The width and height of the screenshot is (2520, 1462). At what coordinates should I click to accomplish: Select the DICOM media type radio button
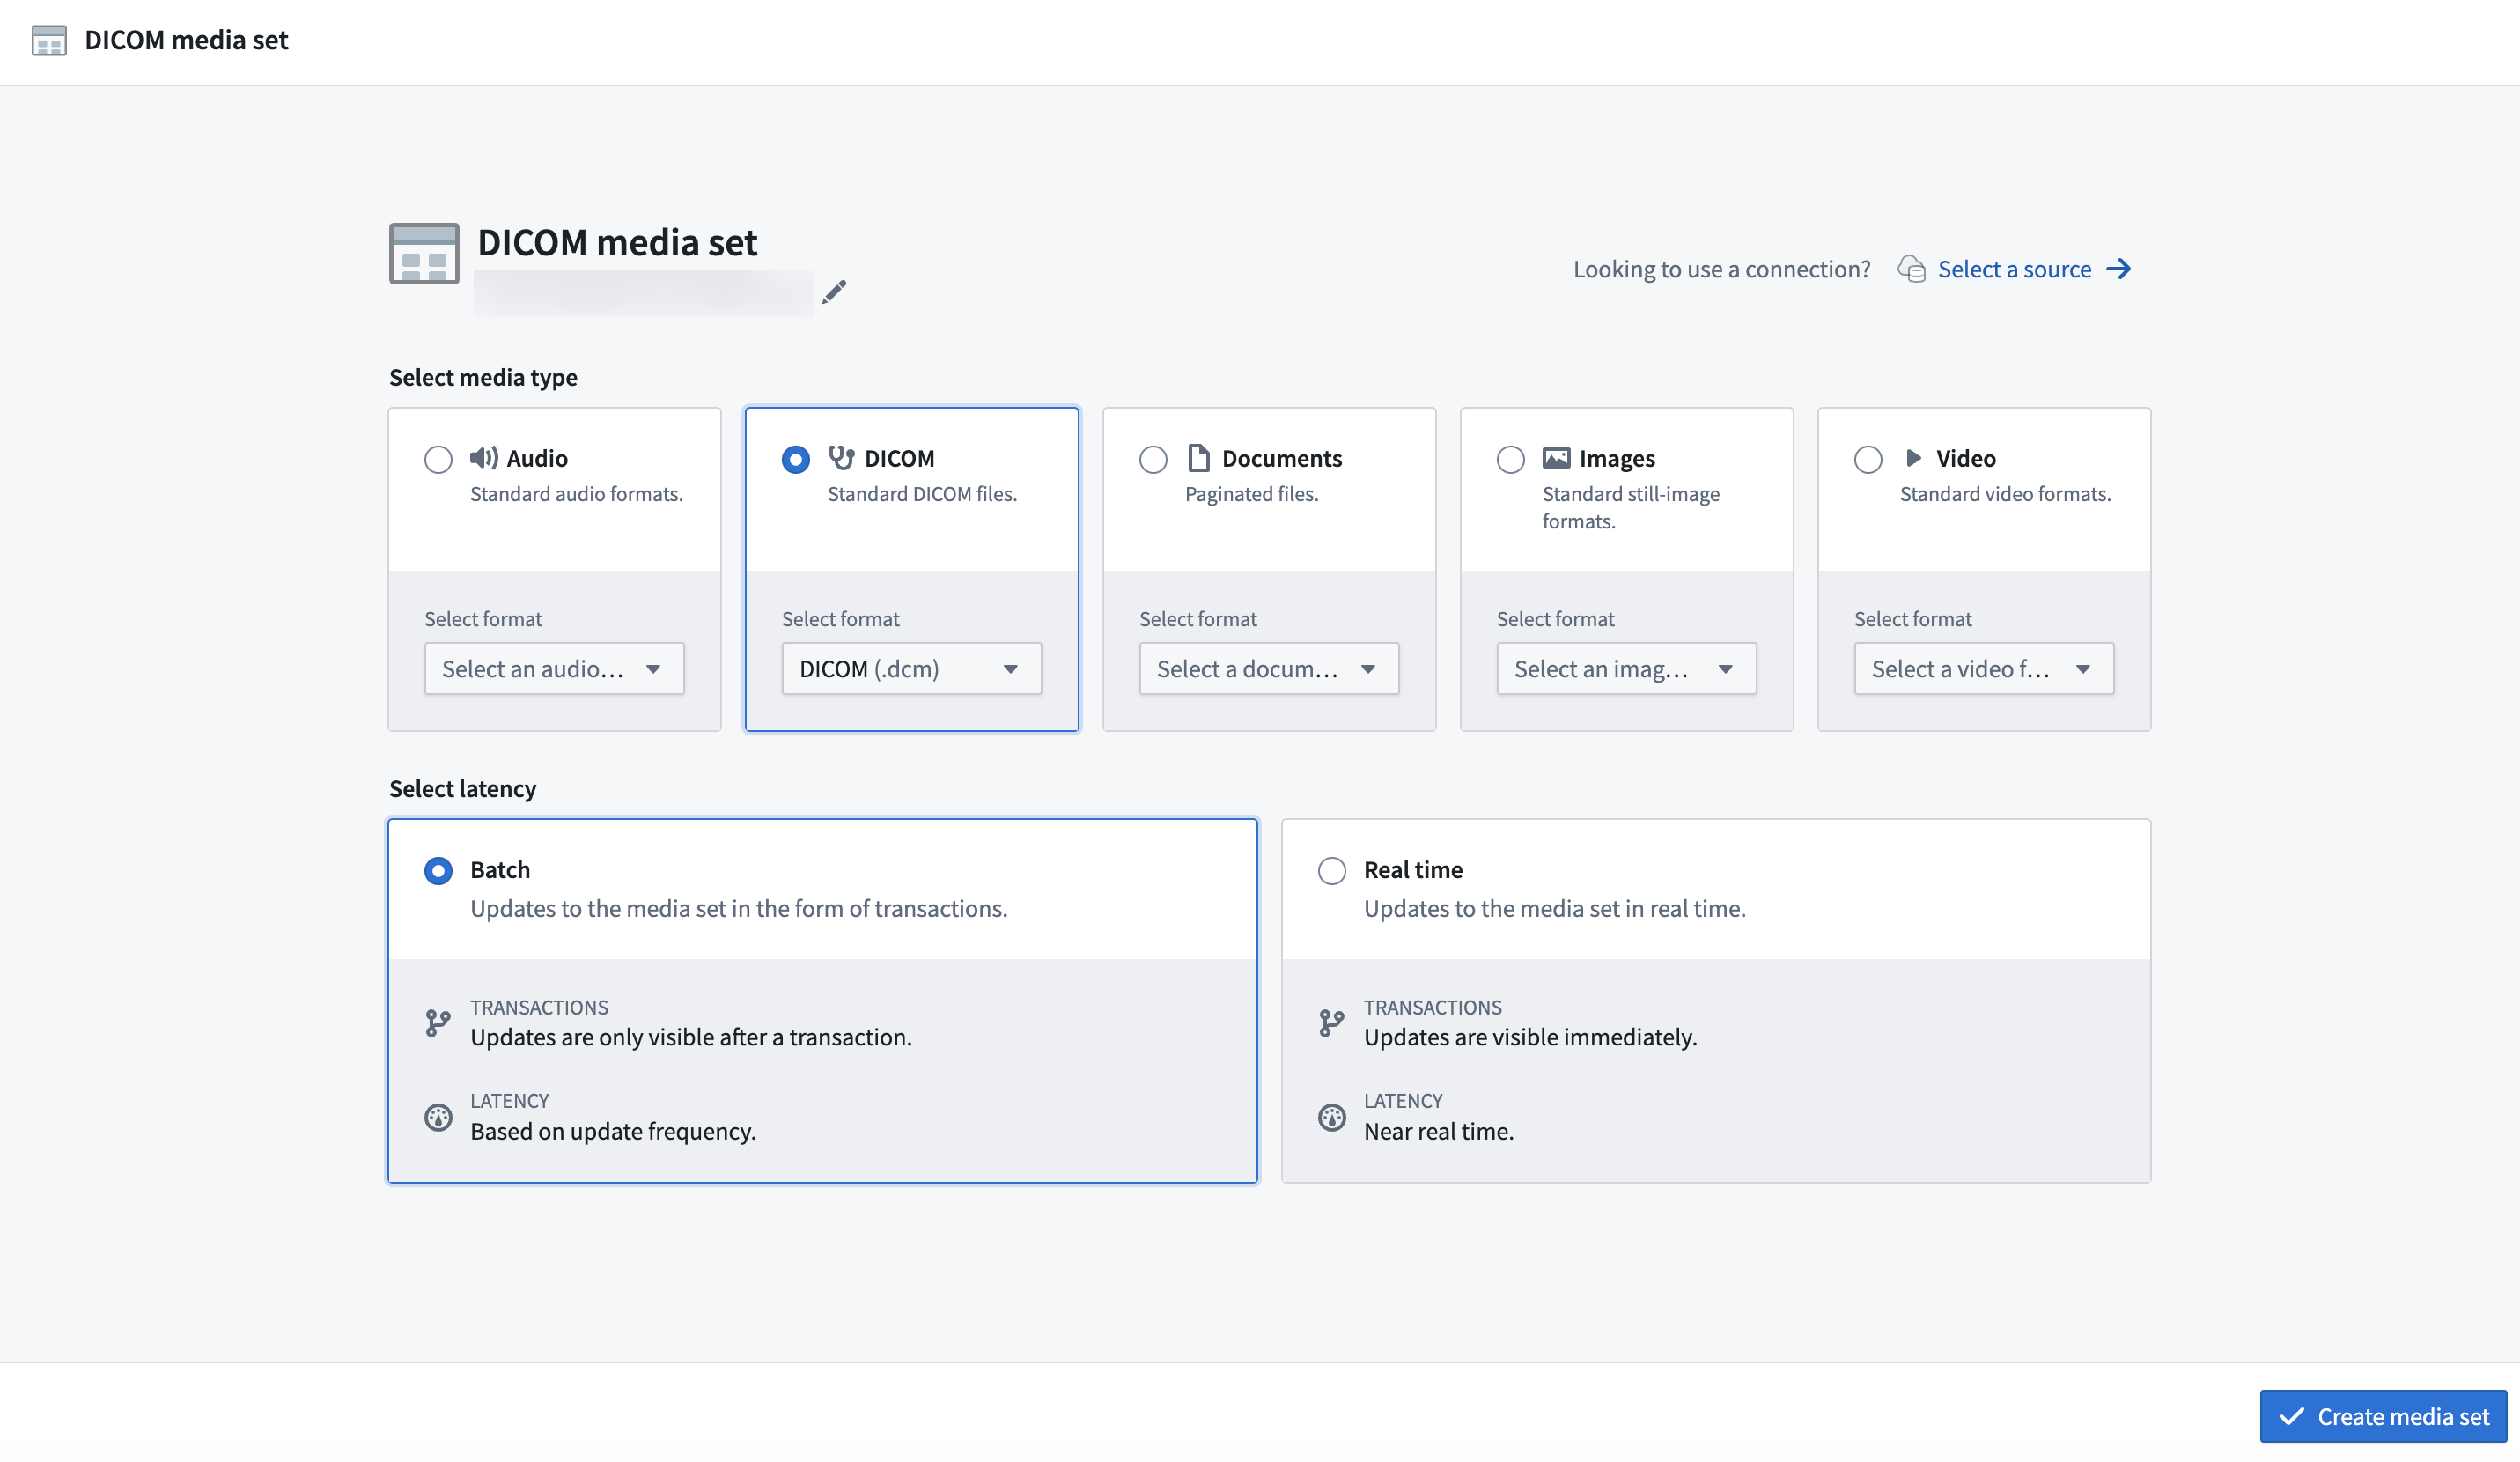[x=795, y=459]
